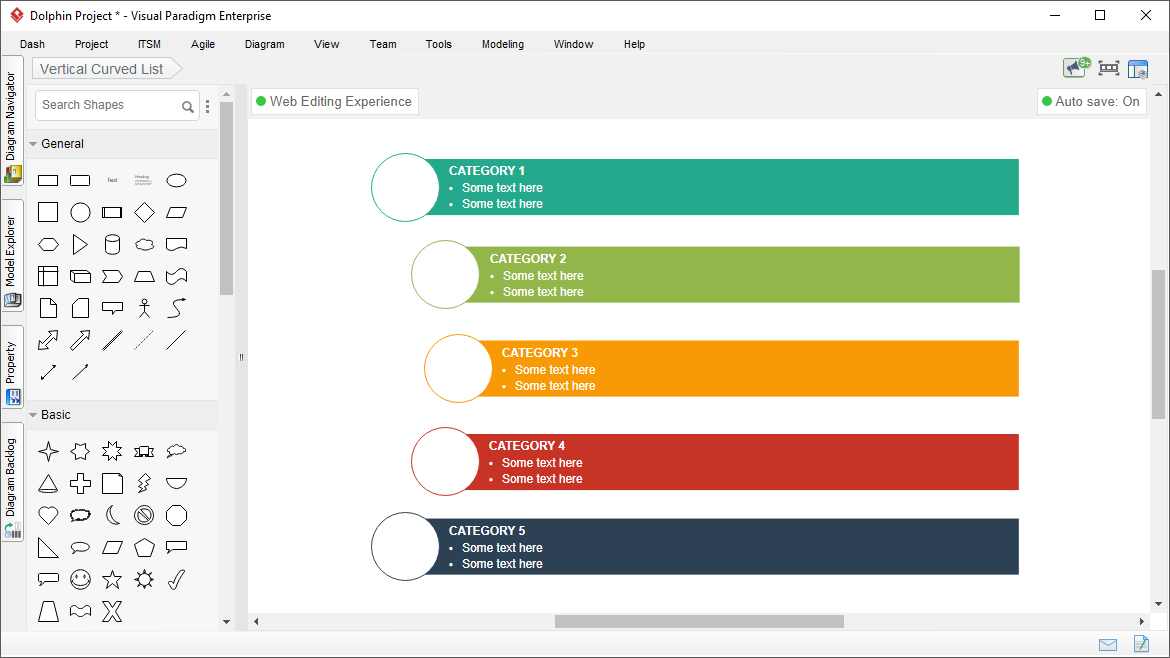
Task: Choose the cylinder shape
Action: coord(112,245)
